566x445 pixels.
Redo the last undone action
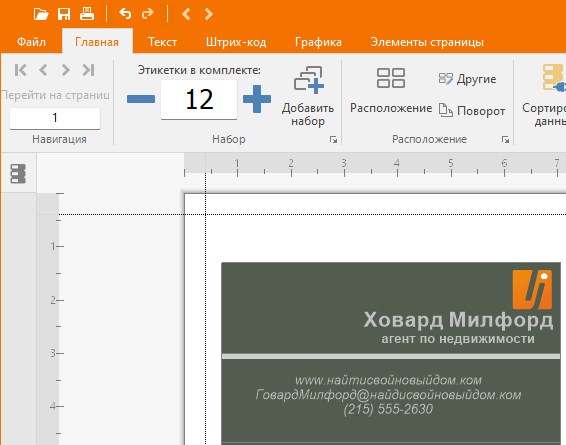[147, 14]
